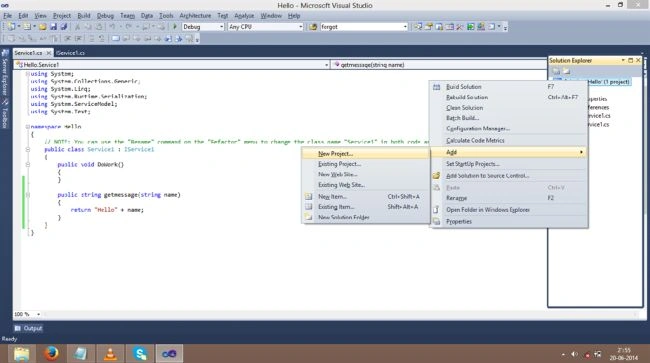
Task: Click the toggle bookmark icon on editor toolbar
Action: (116, 39)
